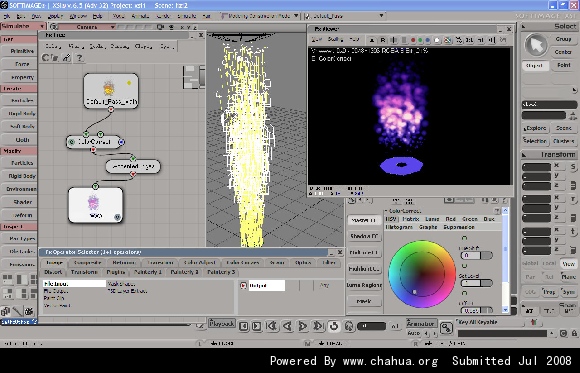Click the audio icon left of frame field
This screenshot has width=580, height=373.
(349, 326)
